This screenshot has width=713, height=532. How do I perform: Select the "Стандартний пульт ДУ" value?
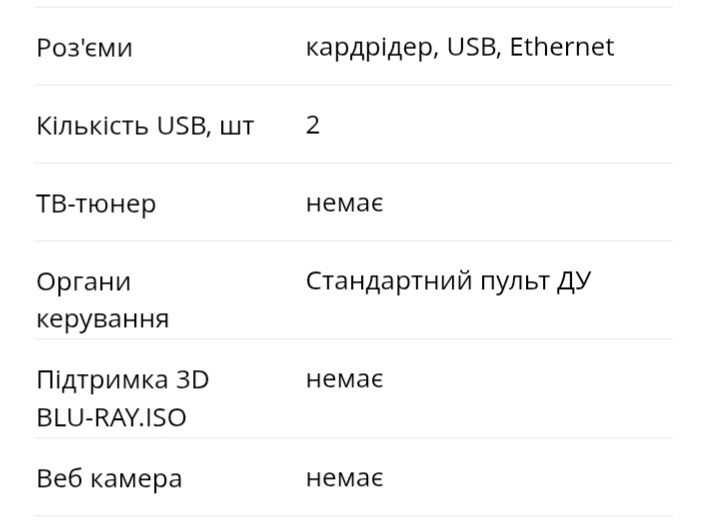tap(448, 281)
